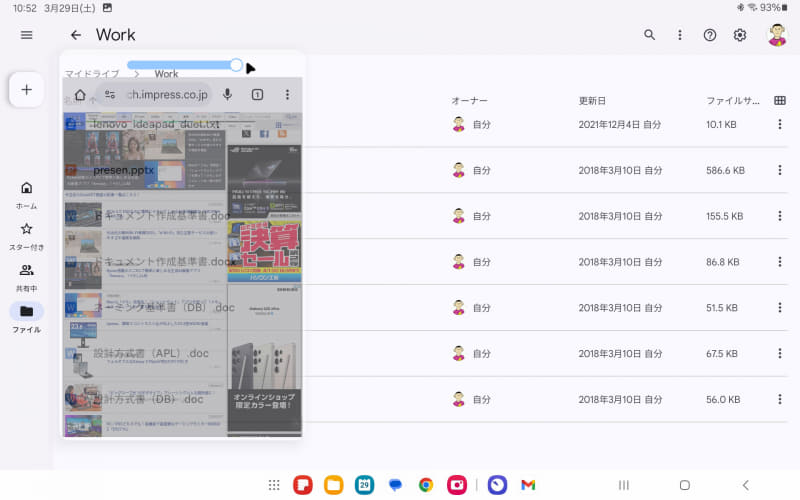The height and width of the screenshot is (500, 800).
Task: Open the pink Camera app in taskbar
Action: tap(457, 485)
